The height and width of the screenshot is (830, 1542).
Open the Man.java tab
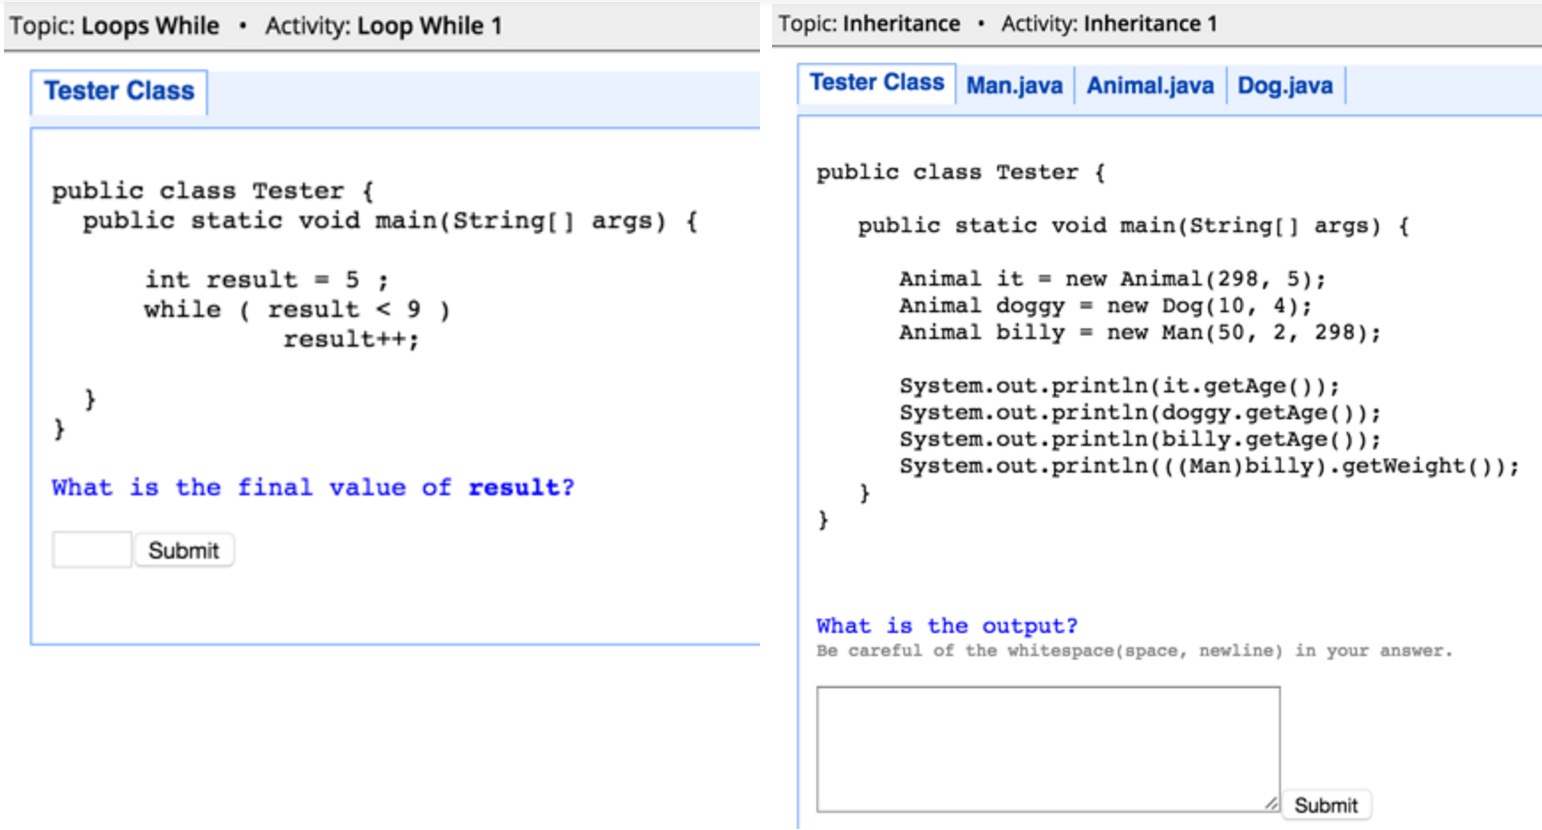[1014, 86]
